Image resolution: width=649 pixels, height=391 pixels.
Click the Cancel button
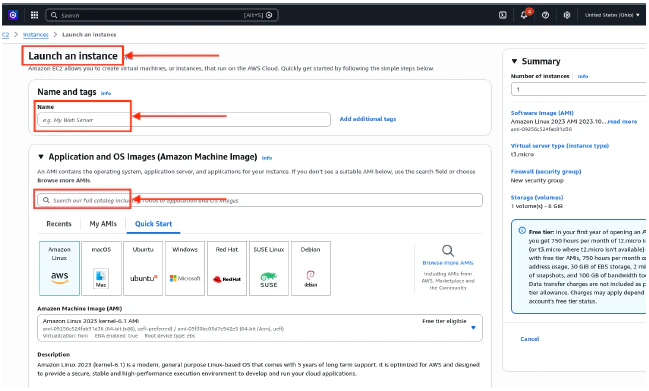(530, 339)
